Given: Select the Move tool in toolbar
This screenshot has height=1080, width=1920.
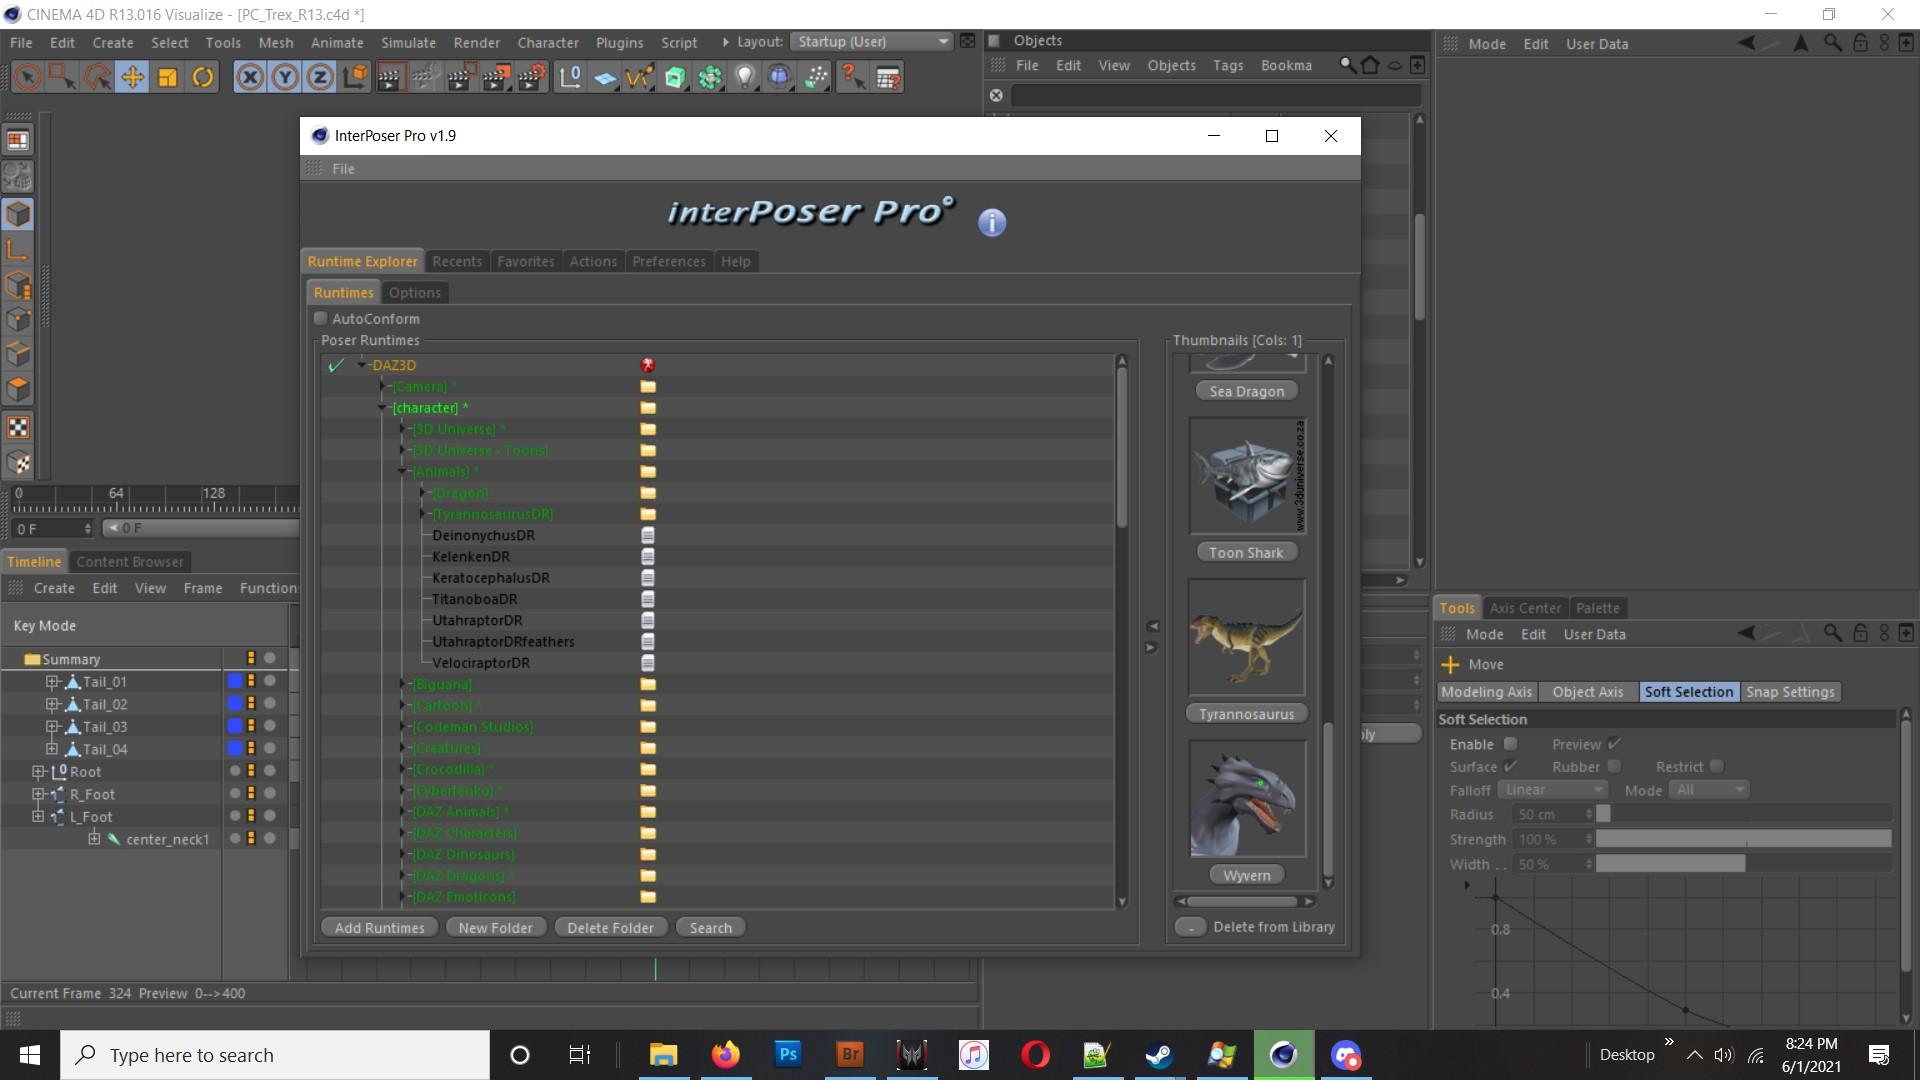Looking at the screenshot, I should (x=132, y=77).
